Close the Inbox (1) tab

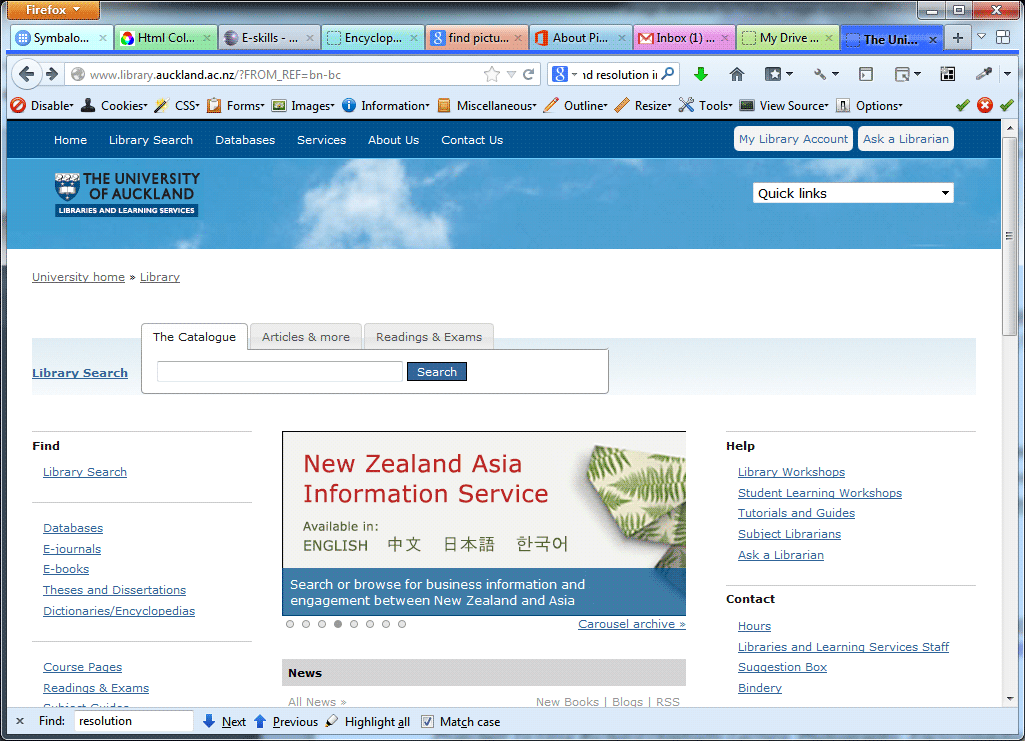click(x=724, y=38)
